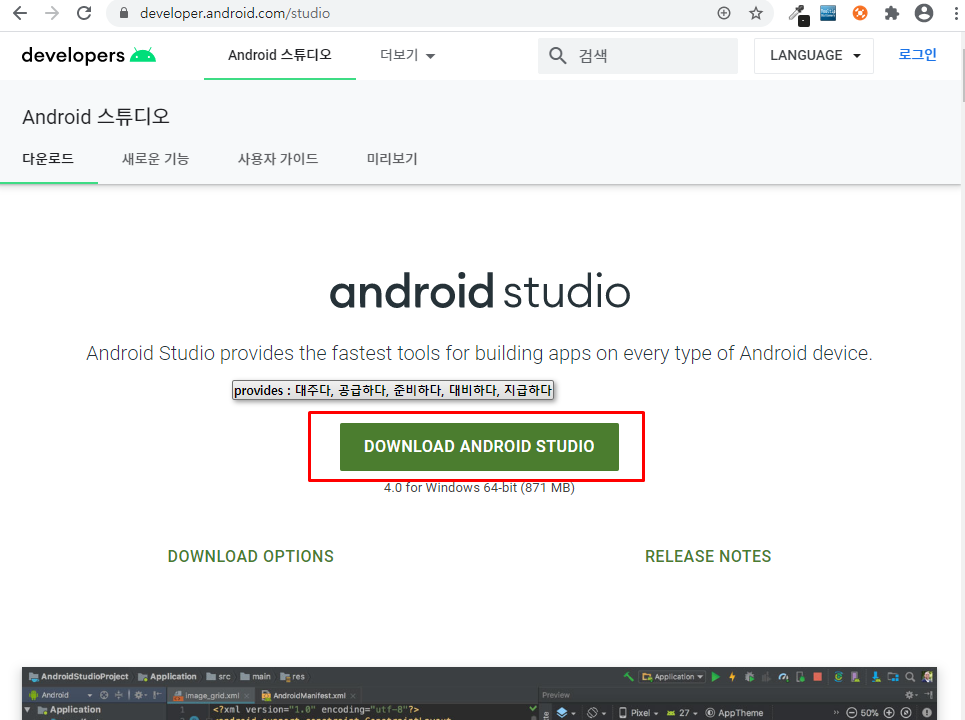Click into the 검색 search field
The height and width of the screenshot is (720, 965).
(638, 56)
